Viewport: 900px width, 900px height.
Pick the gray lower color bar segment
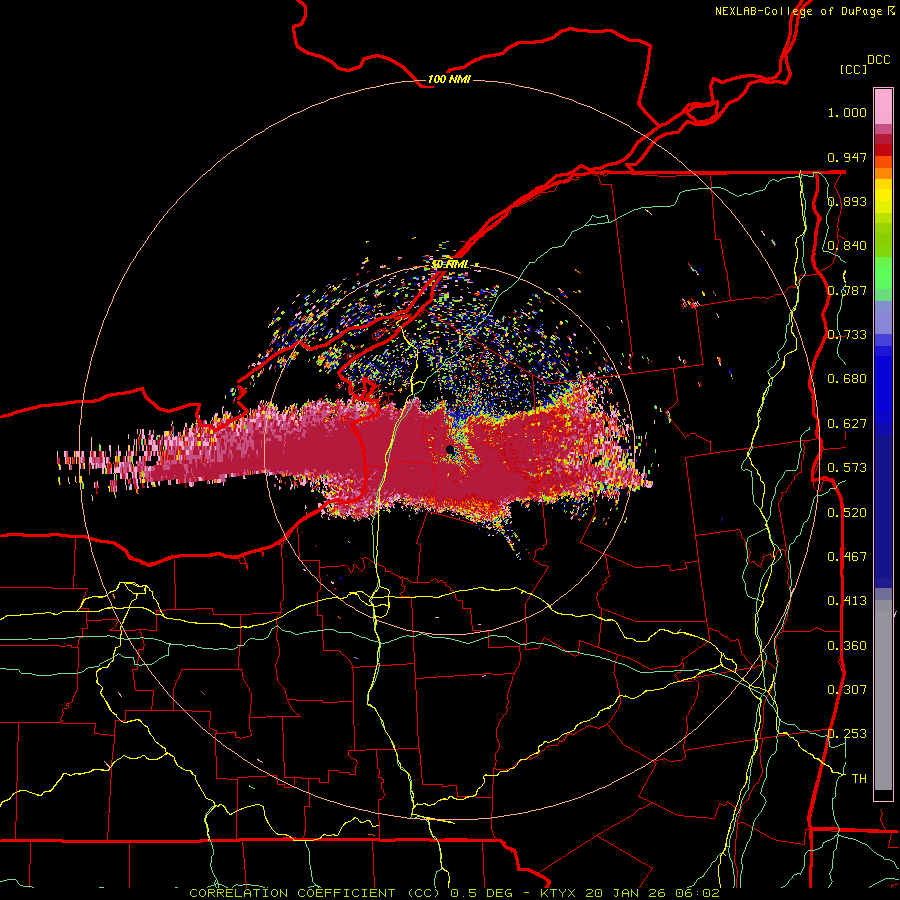click(x=883, y=695)
